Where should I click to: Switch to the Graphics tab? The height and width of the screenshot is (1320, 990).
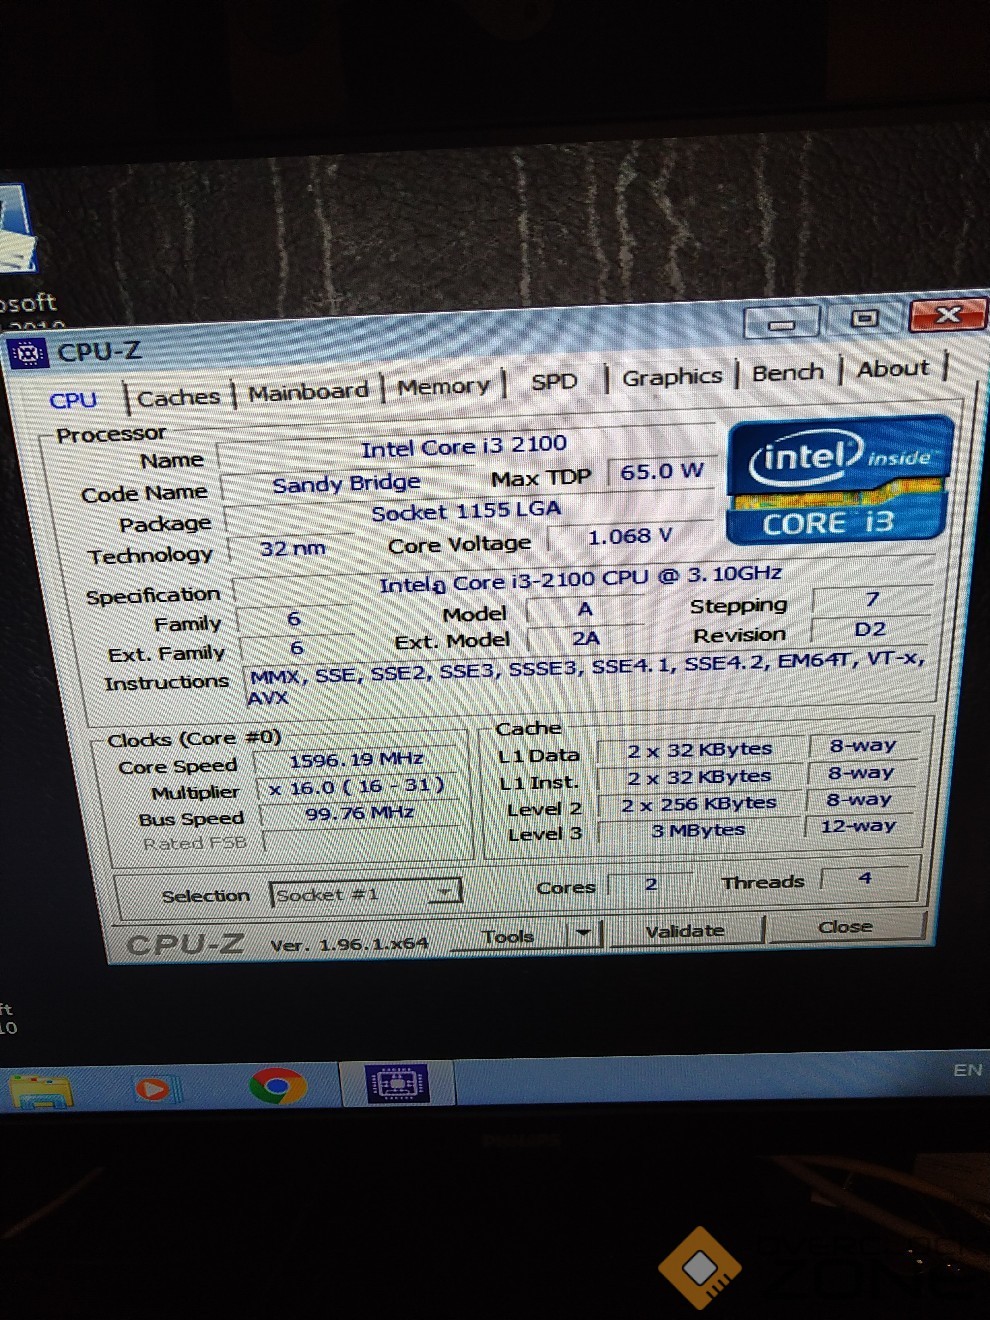click(672, 376)
